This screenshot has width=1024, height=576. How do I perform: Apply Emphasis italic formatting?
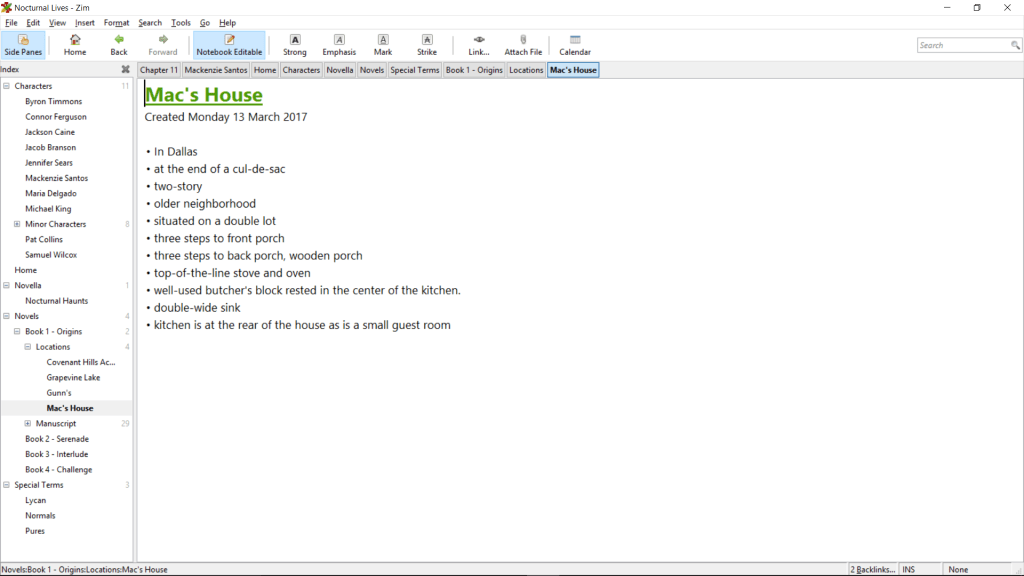(x=339, y=45)
